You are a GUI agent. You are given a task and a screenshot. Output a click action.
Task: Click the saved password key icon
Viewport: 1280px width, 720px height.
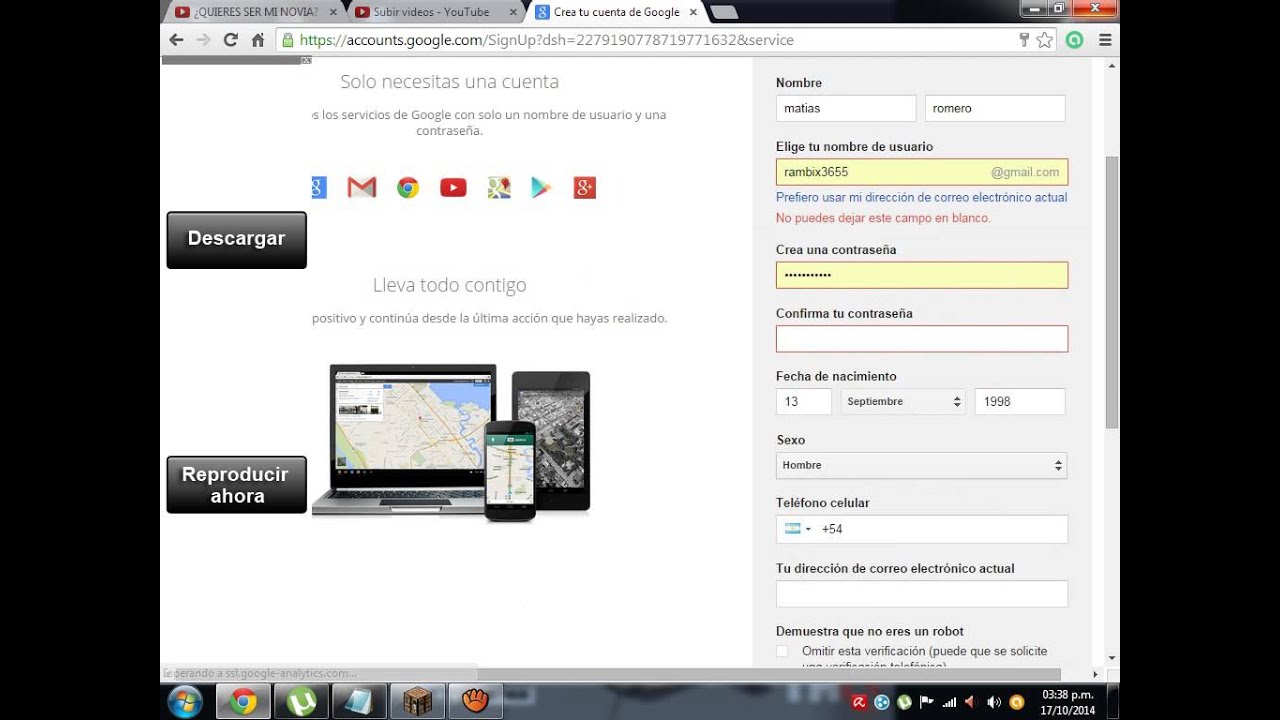[x=1024, y=40]
